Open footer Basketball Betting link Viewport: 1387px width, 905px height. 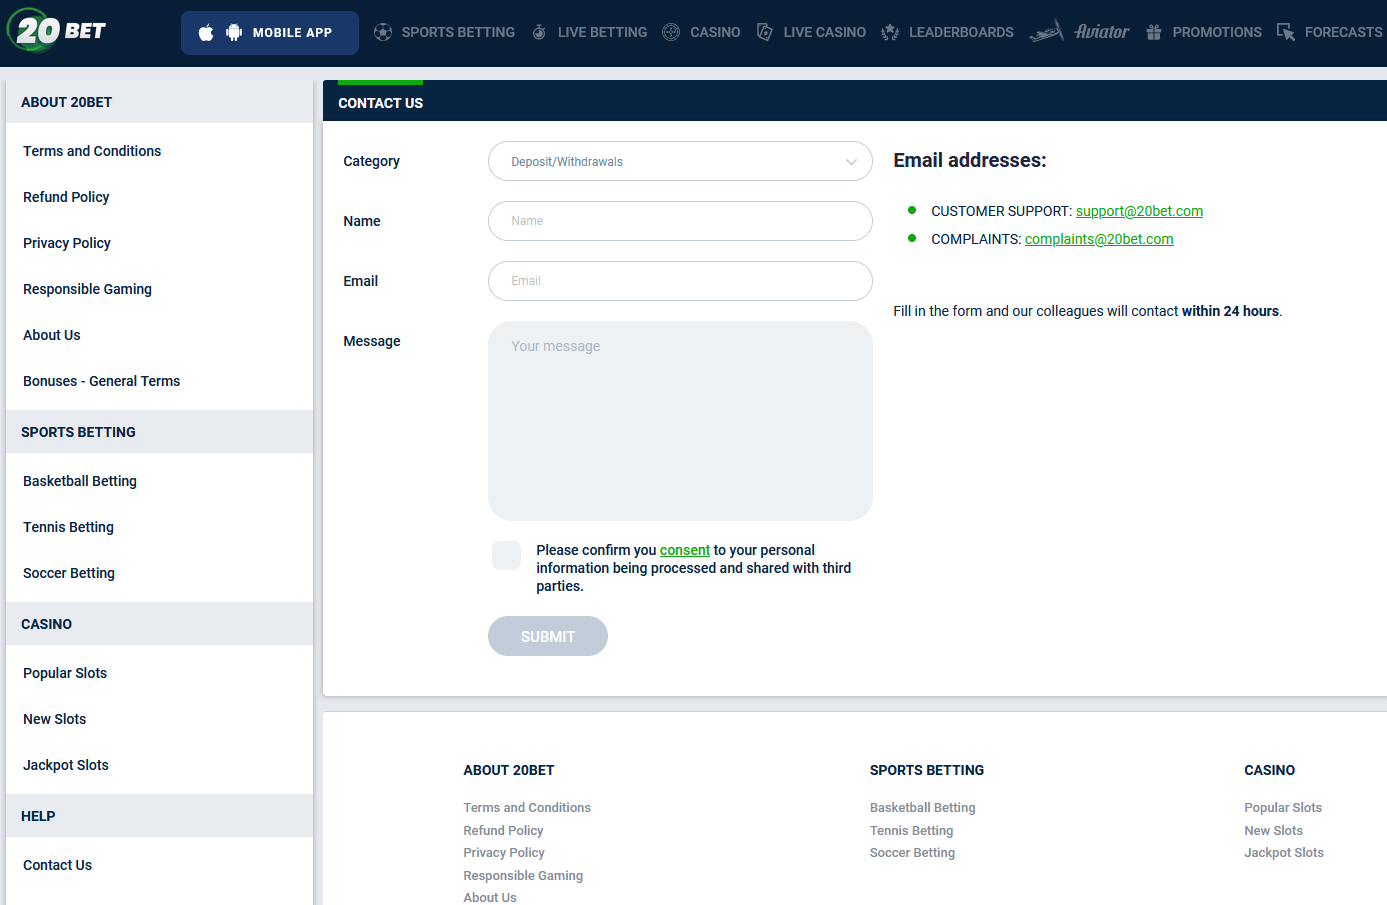923,808
